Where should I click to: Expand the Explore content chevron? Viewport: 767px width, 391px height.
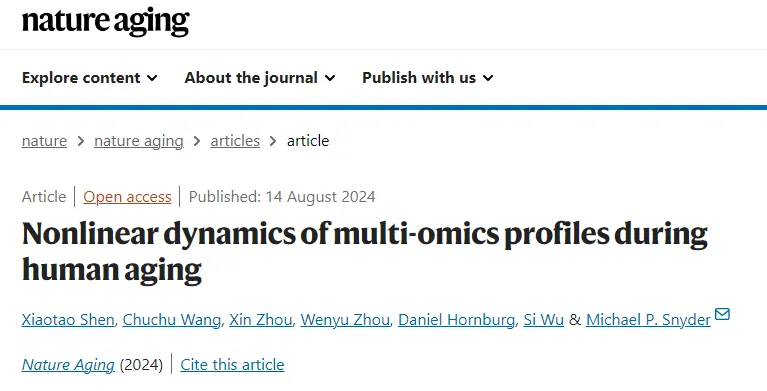(x=153, y=78)
